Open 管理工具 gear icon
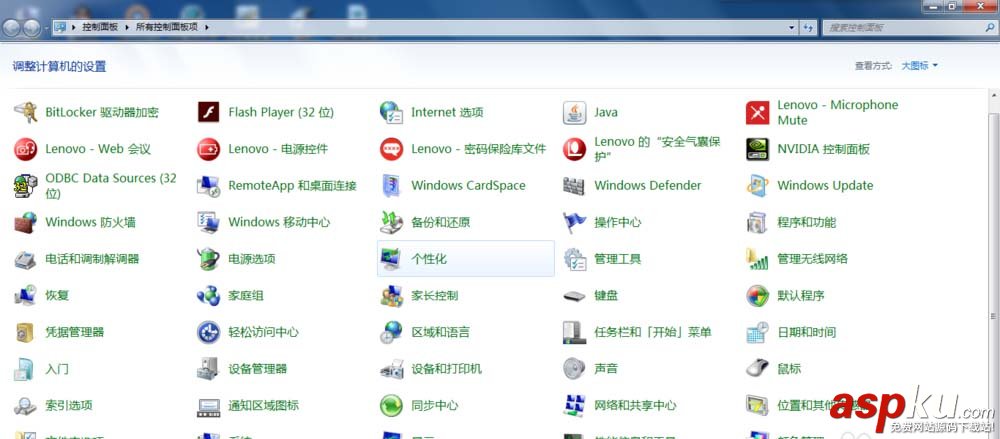1000x439 pixels. (x=575, y=259)
